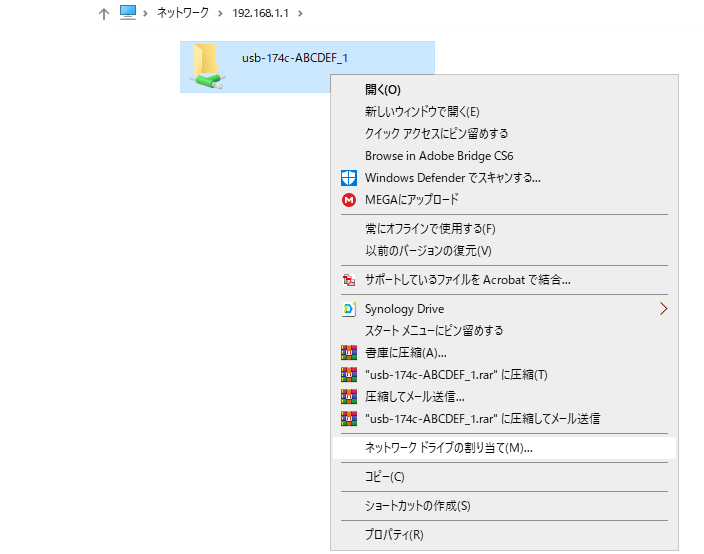The height and width of the screenshot is (554, 704).
Task: Select クイック アクセスにピン留めする
Action: coord(504,134)
